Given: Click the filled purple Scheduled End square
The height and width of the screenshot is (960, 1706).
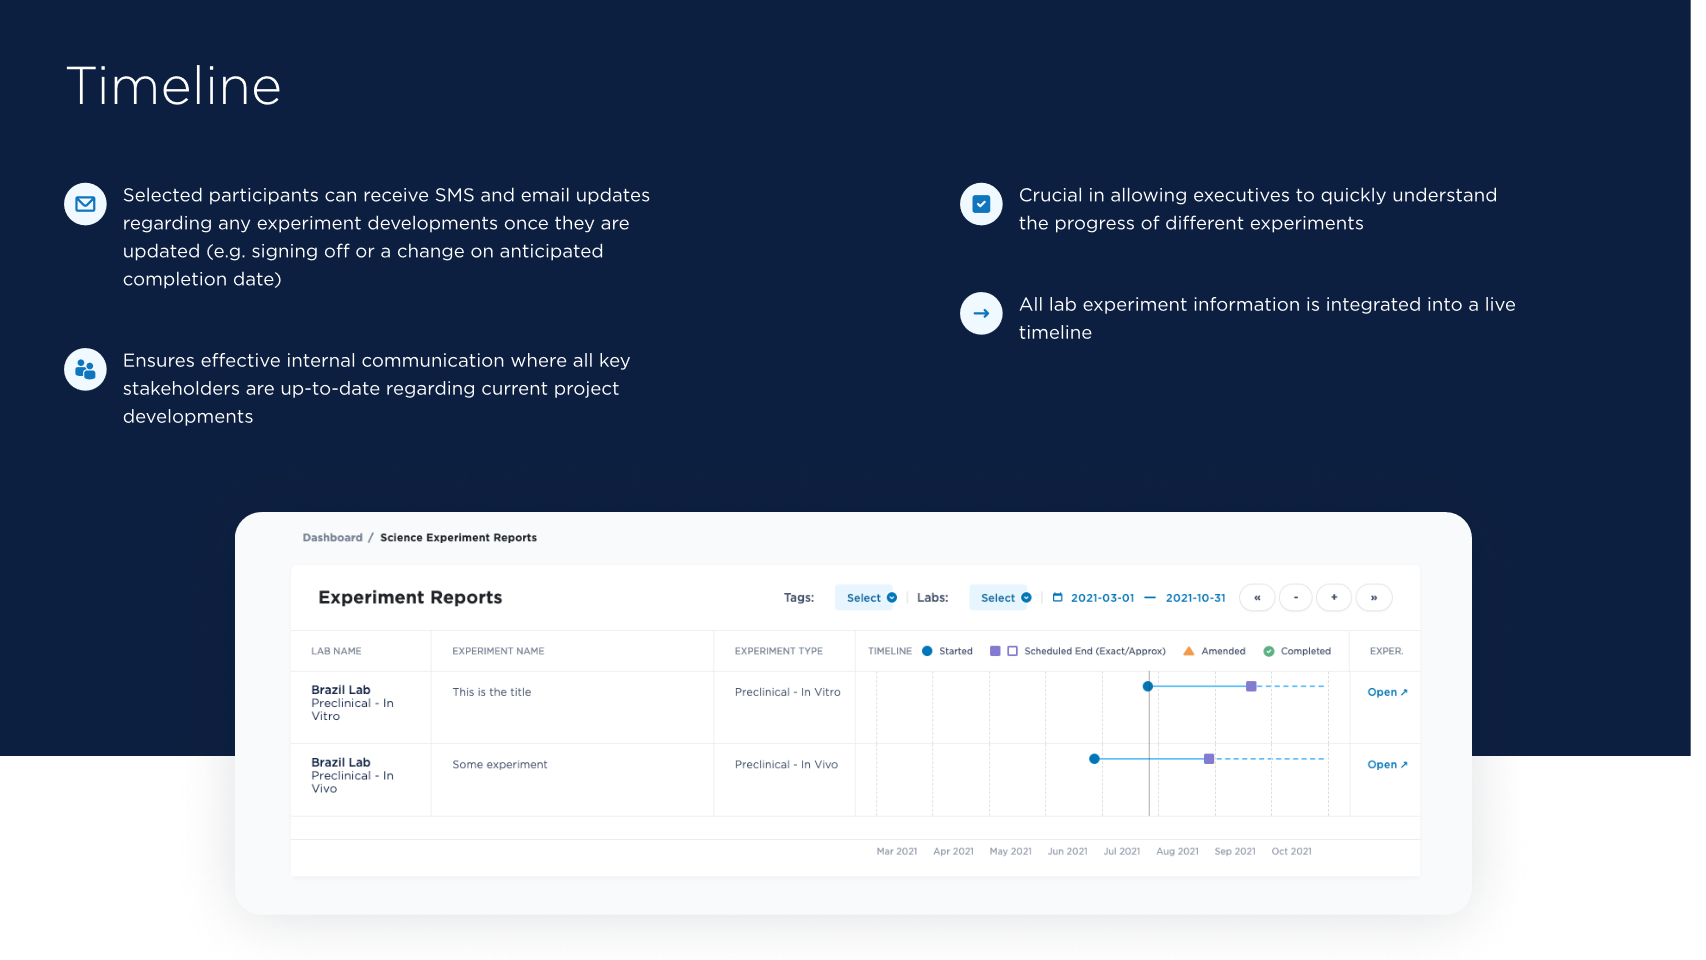Looking at the screenshot, I should (995, 651).
